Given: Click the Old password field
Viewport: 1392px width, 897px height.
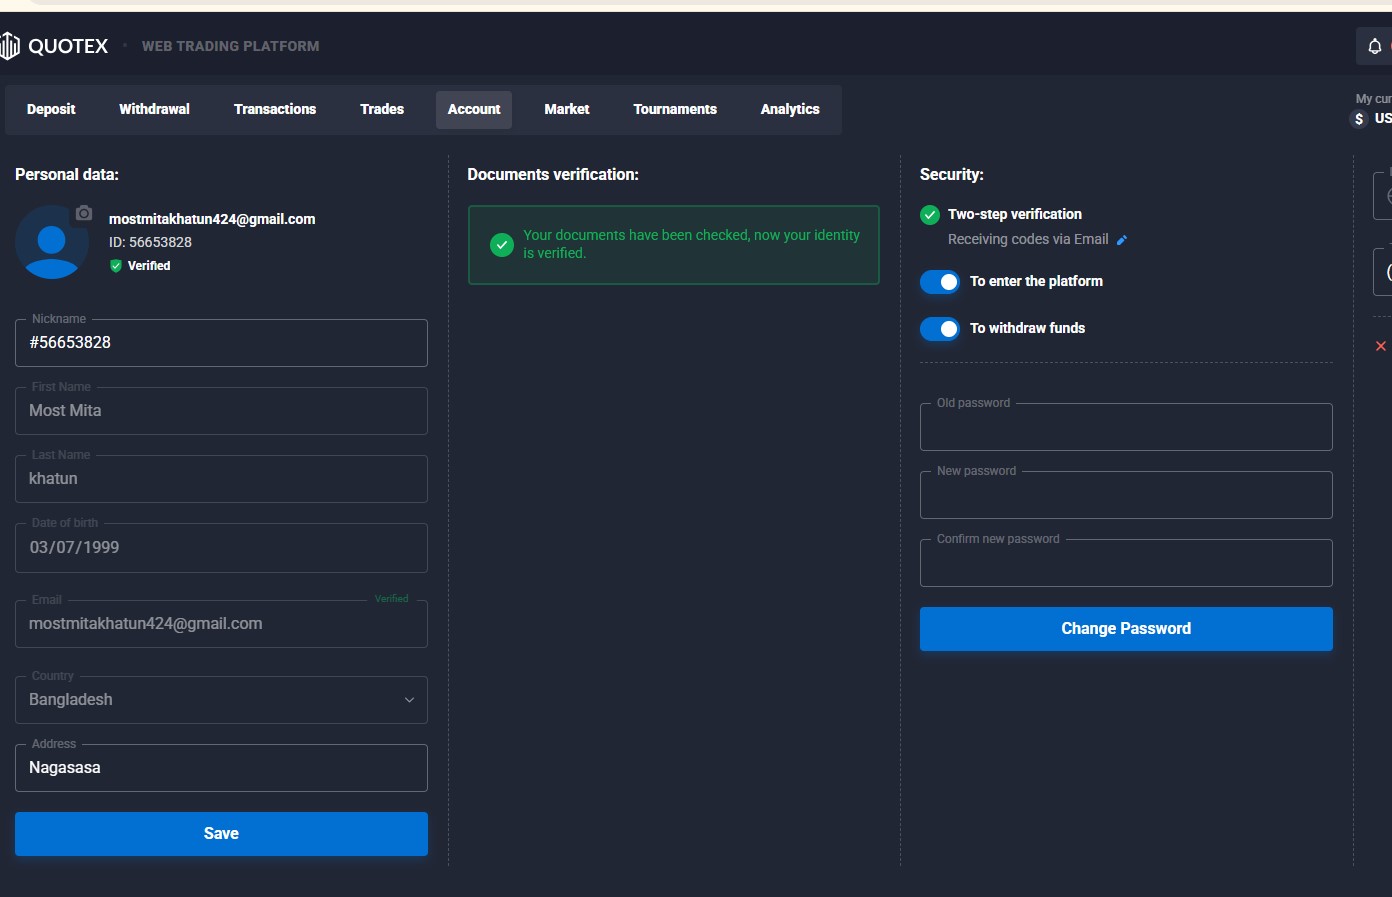Looking at the screenshot, I should pyautogui.click(x=1126, y=427).
